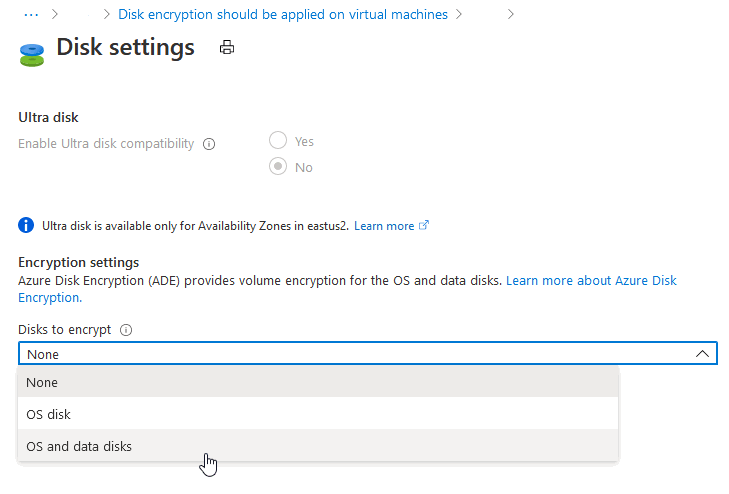Select No for Ultra disk compatibility
The width and height of the screenshot is (729, 494).
pyautogui.click(x=279, y=167)
